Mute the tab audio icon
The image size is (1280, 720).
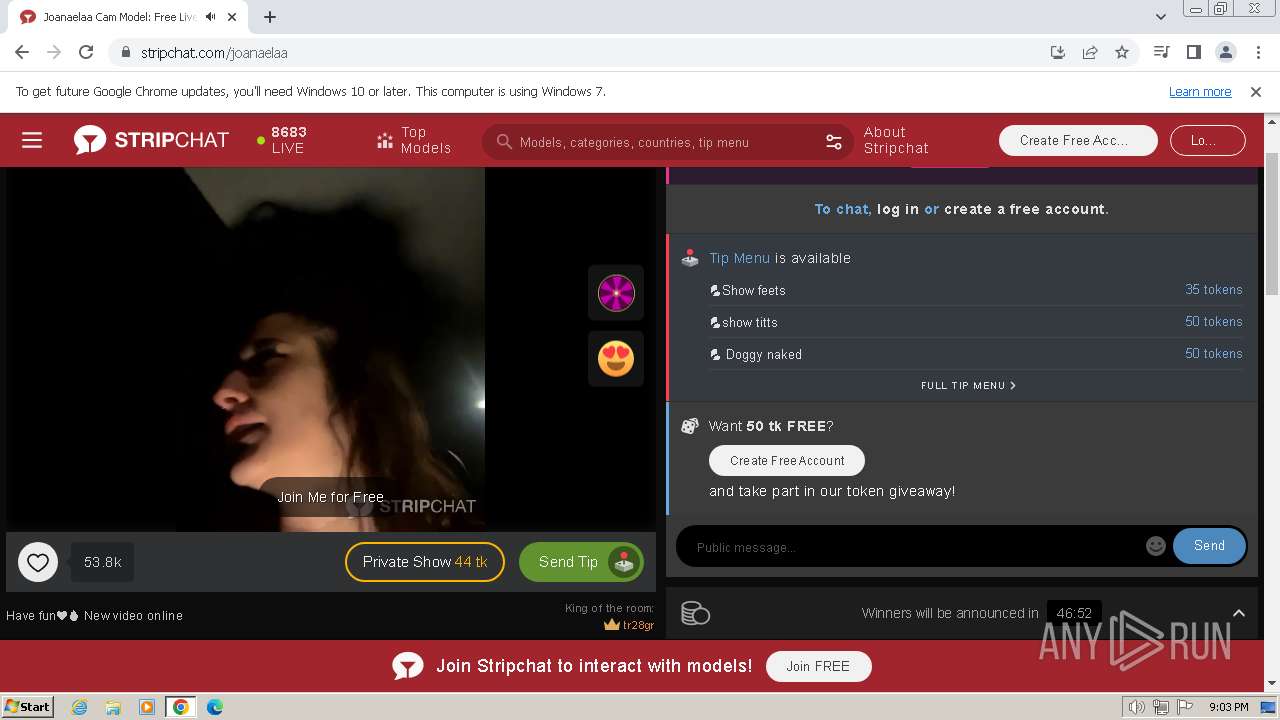211,17
